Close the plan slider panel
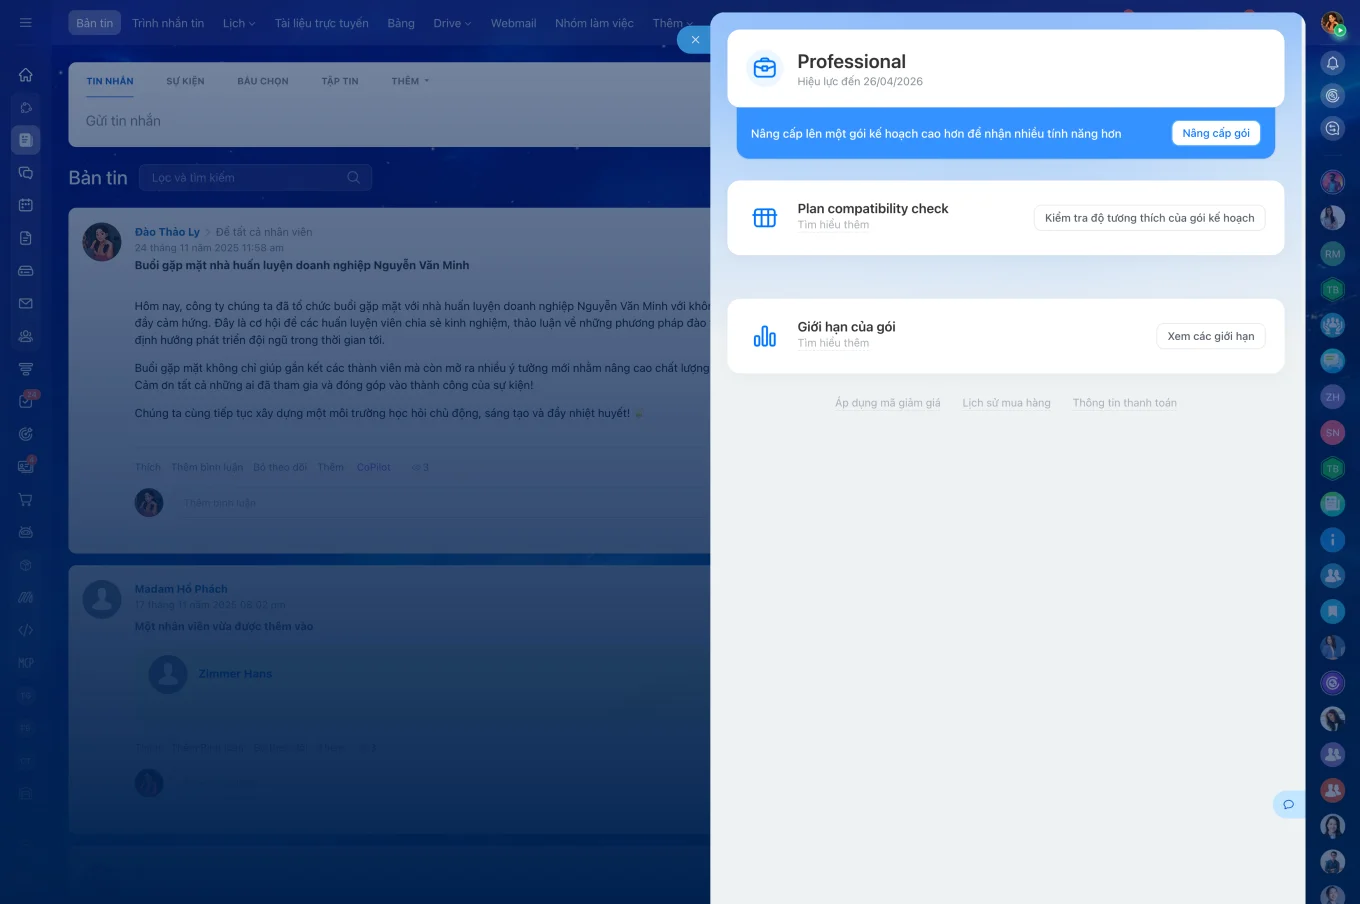1360x904 pixels. point(695,40)
